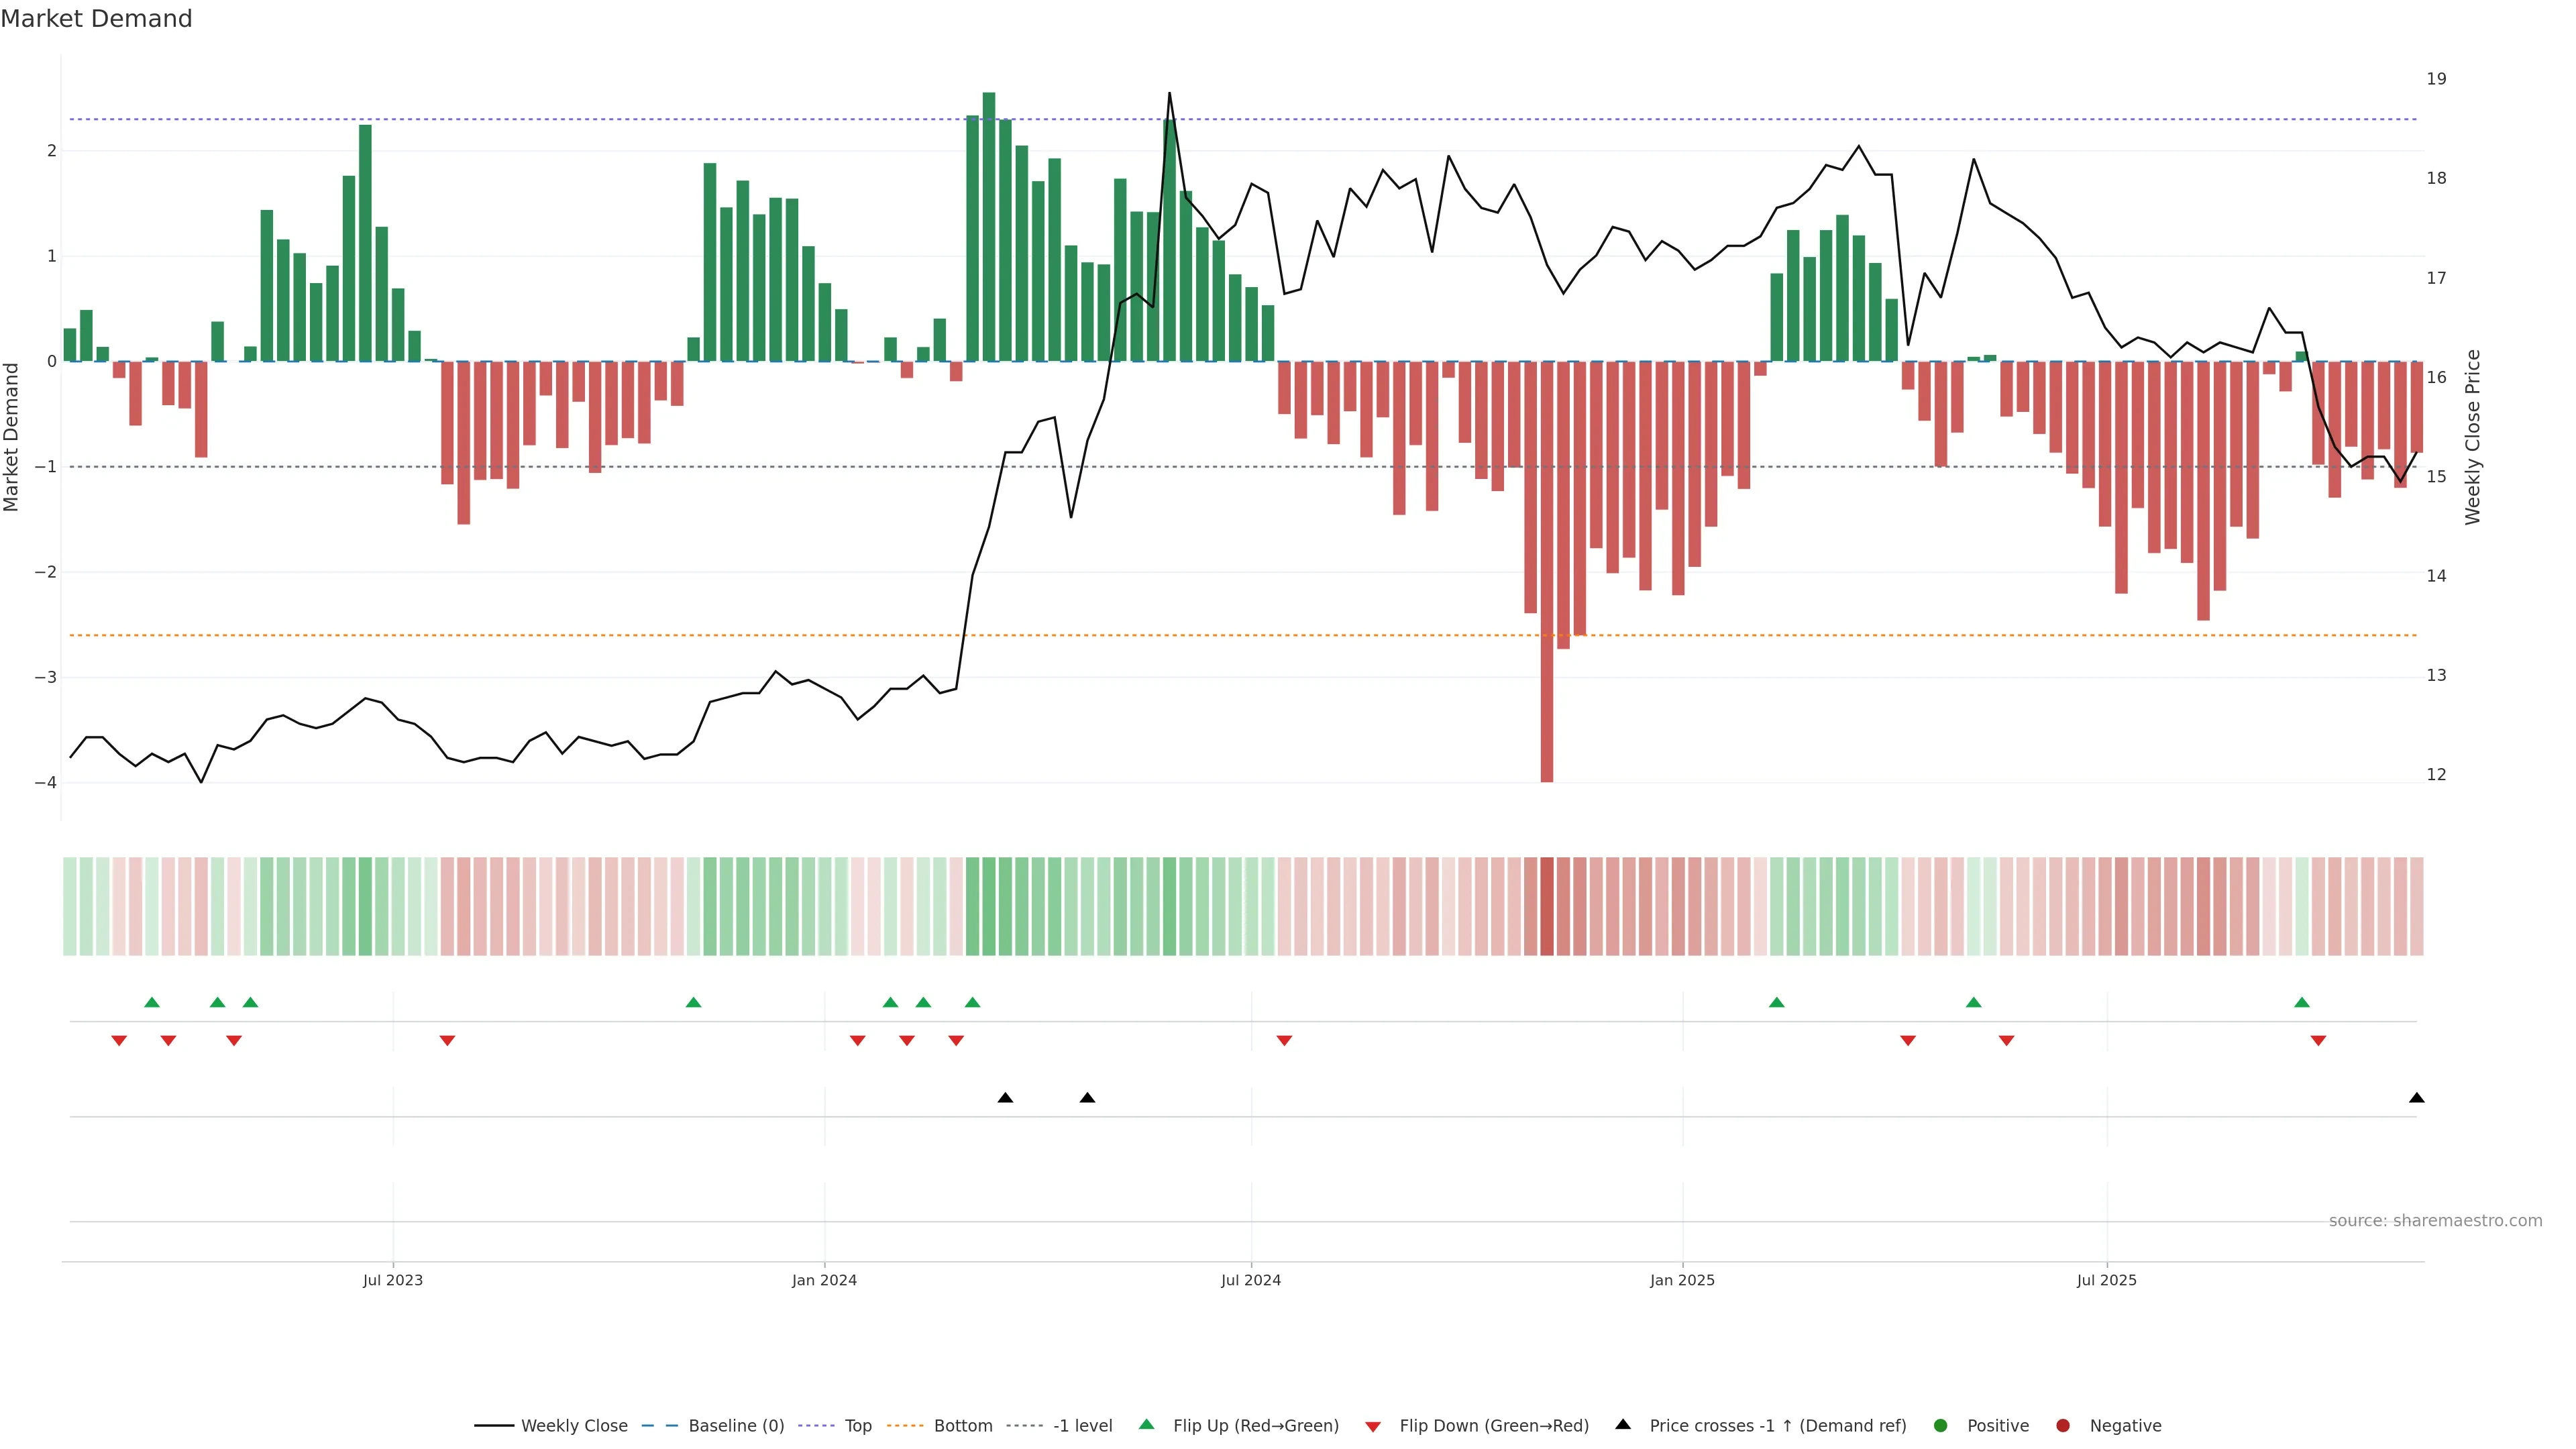2576x1449 pixels.
Task: Click the -1 level legend item
Action: coord(1082,1425)
